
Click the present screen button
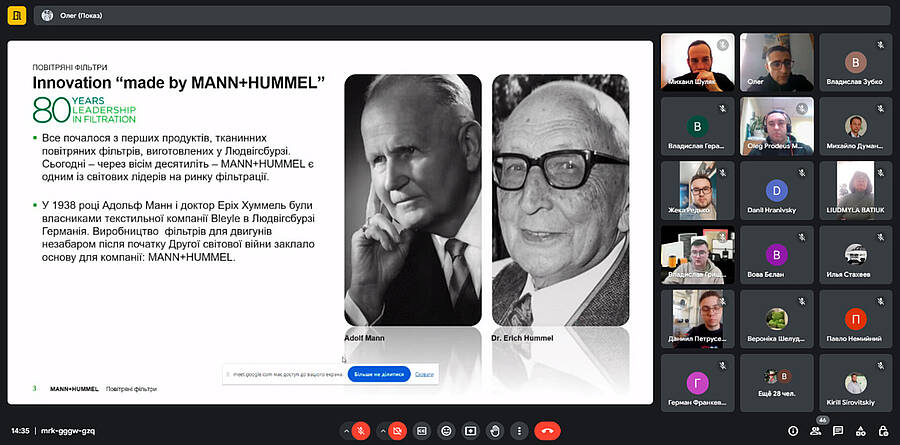(x=471, y=431)
